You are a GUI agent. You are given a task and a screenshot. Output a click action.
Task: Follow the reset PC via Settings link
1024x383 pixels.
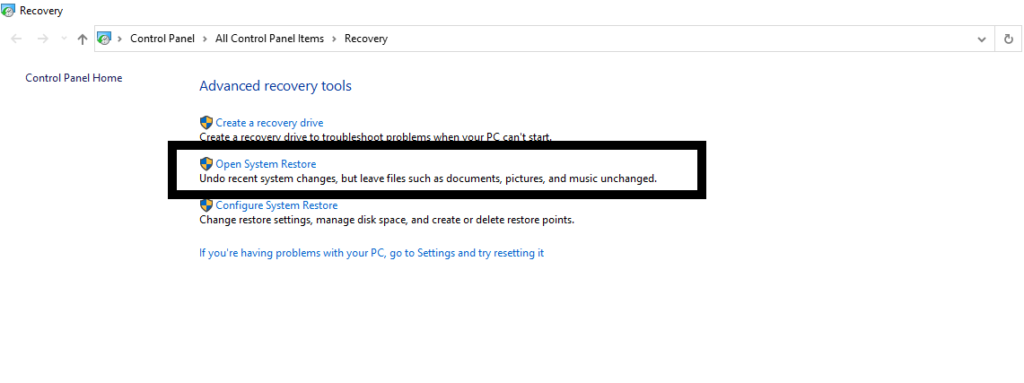click(x=372, y=253)
